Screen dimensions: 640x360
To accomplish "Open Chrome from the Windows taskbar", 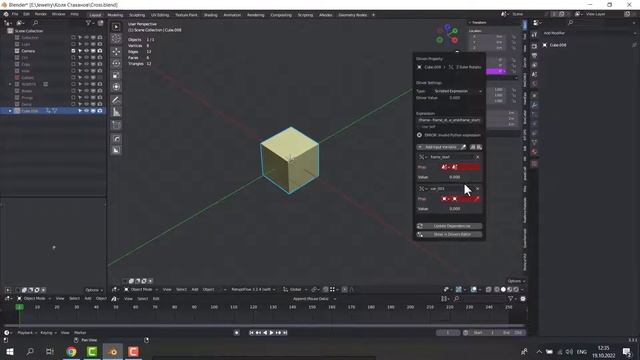I will [x=71, y=351].
